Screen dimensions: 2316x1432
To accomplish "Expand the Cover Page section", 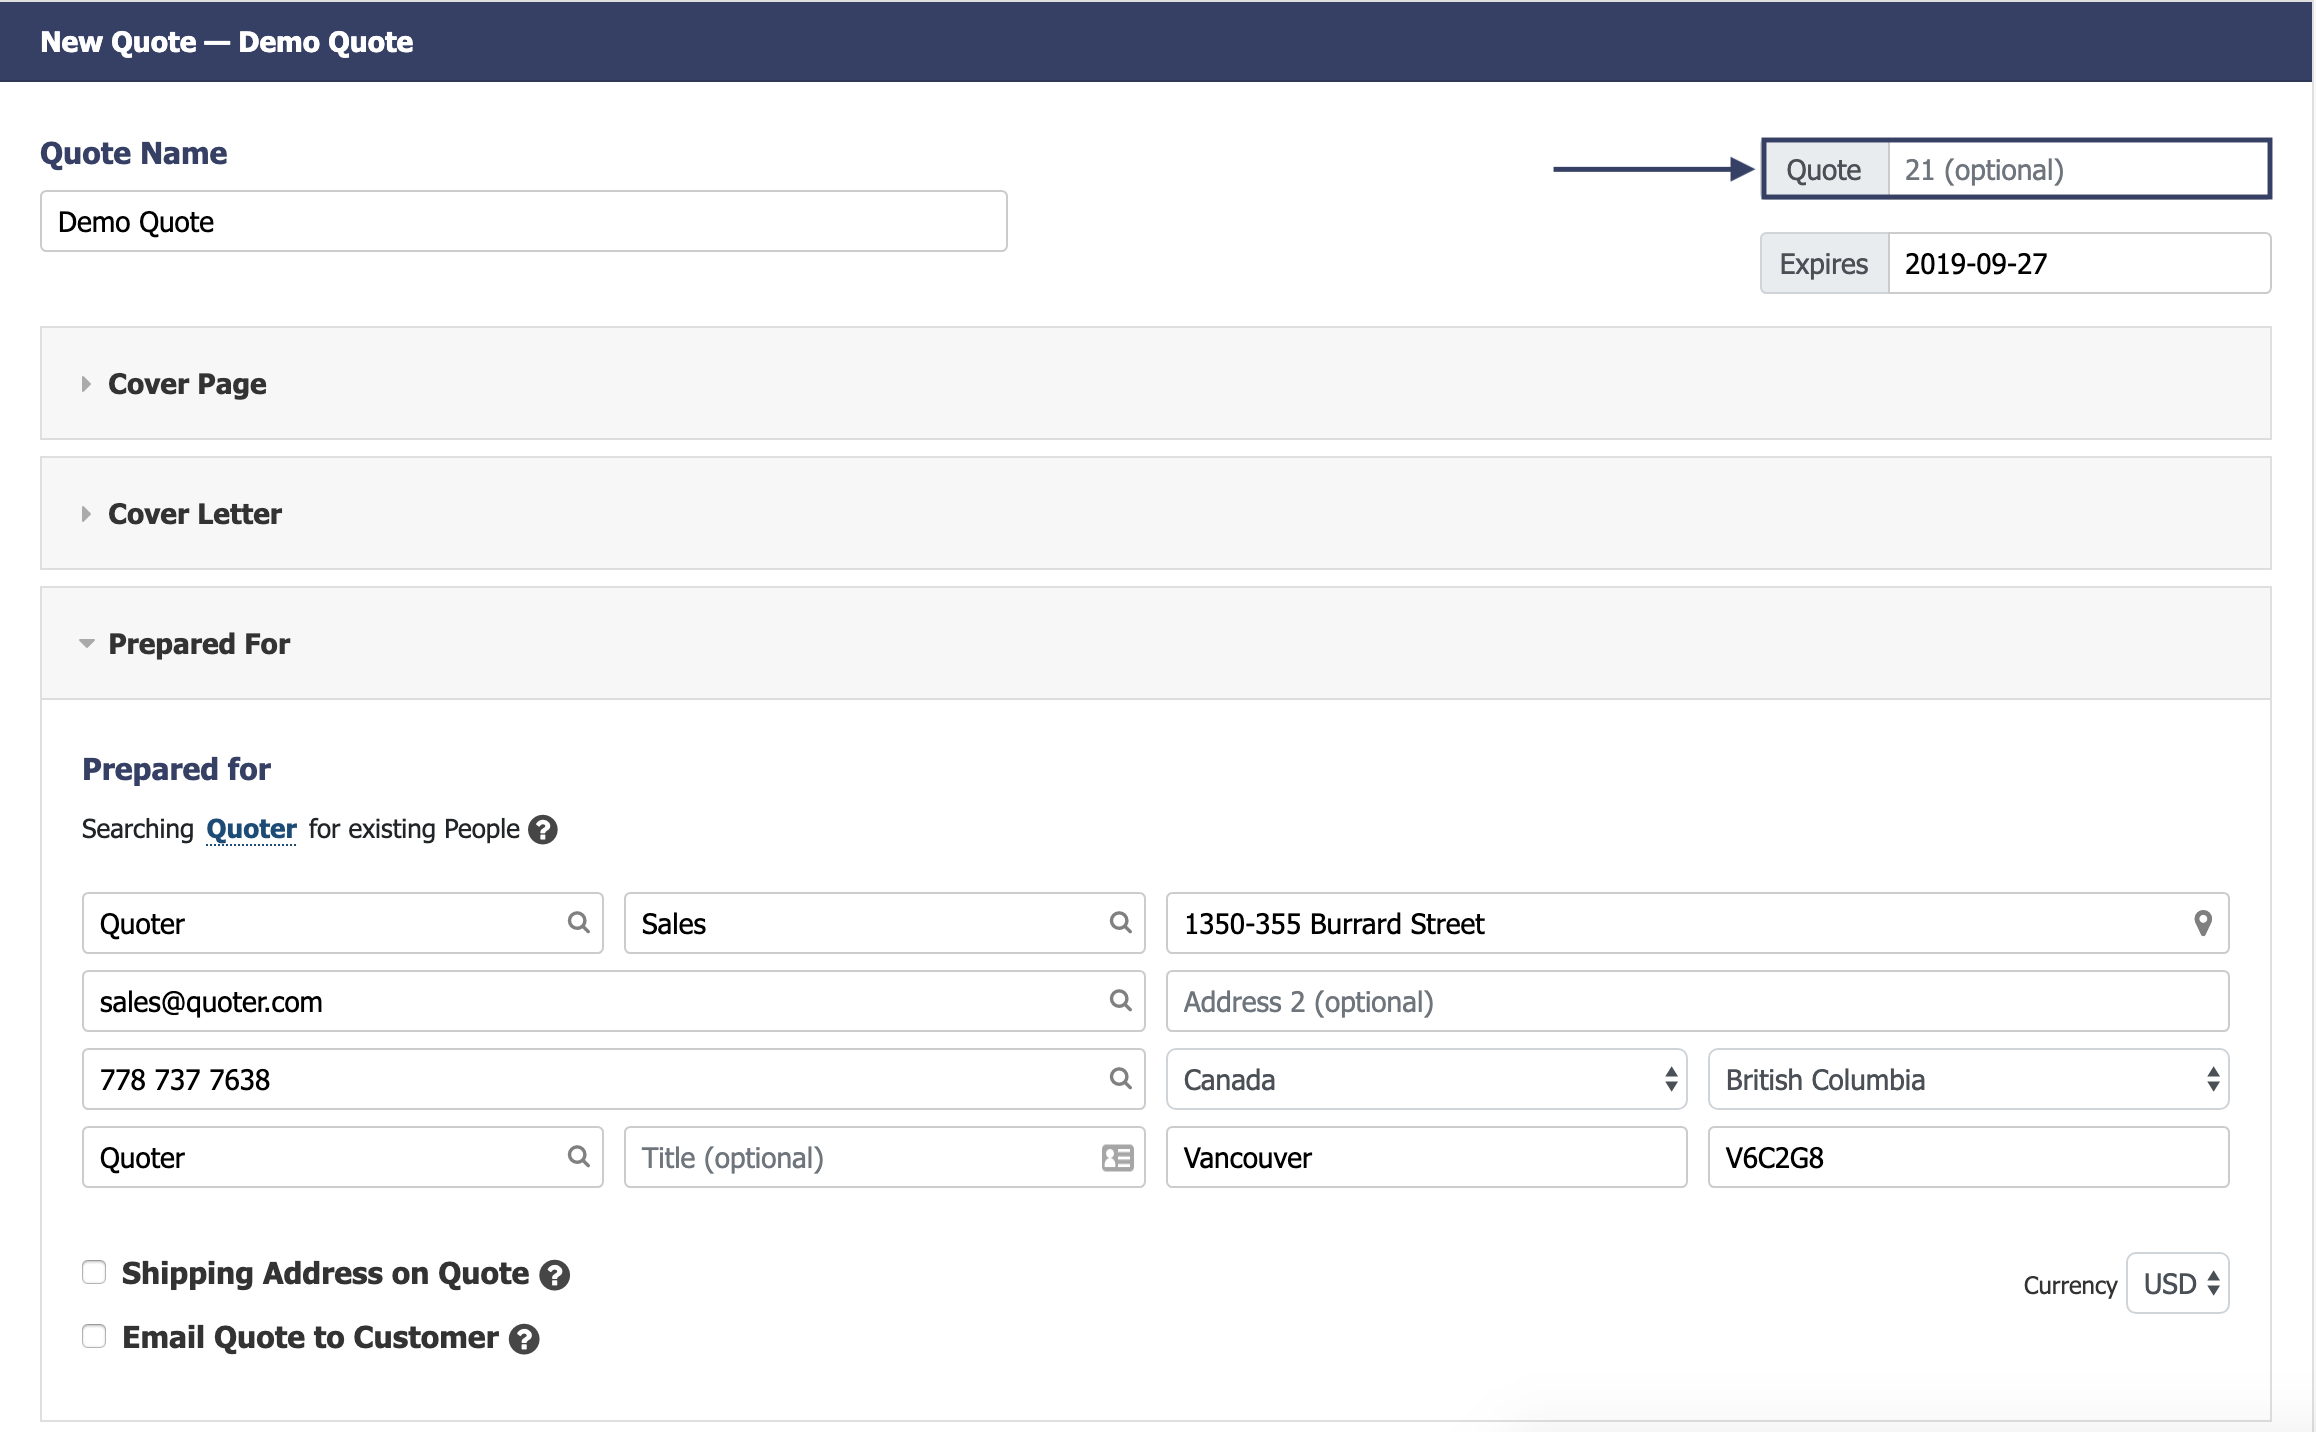I will (x=187, y=384).
